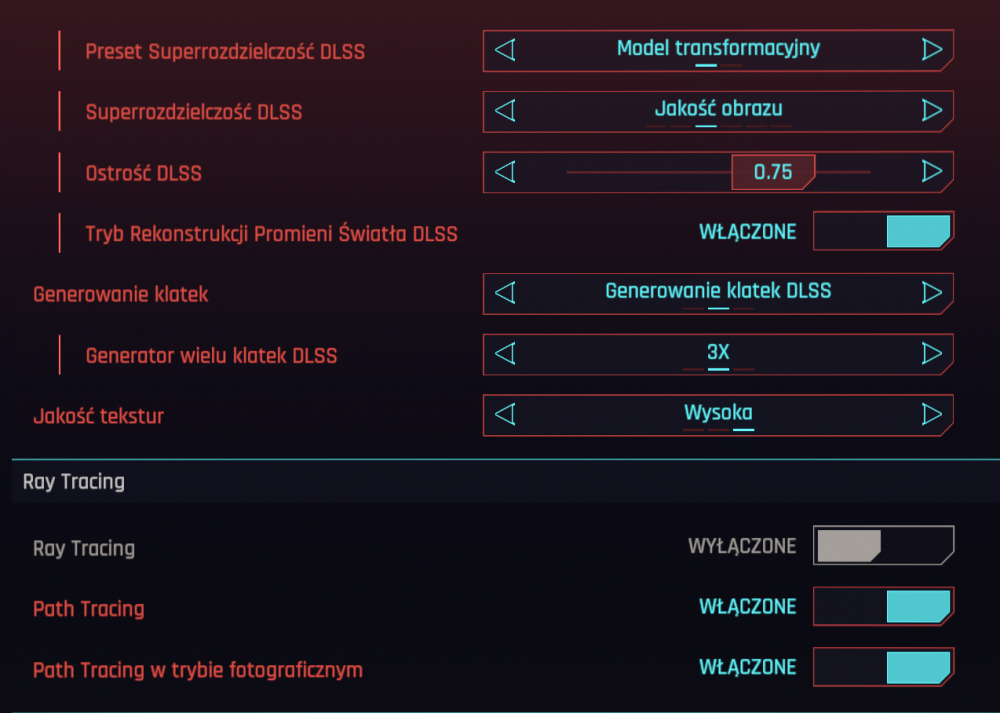Toggle Path Tracing w trybie fotograficznym
Screen dimensions: 1000x713
tap(883, 667)
